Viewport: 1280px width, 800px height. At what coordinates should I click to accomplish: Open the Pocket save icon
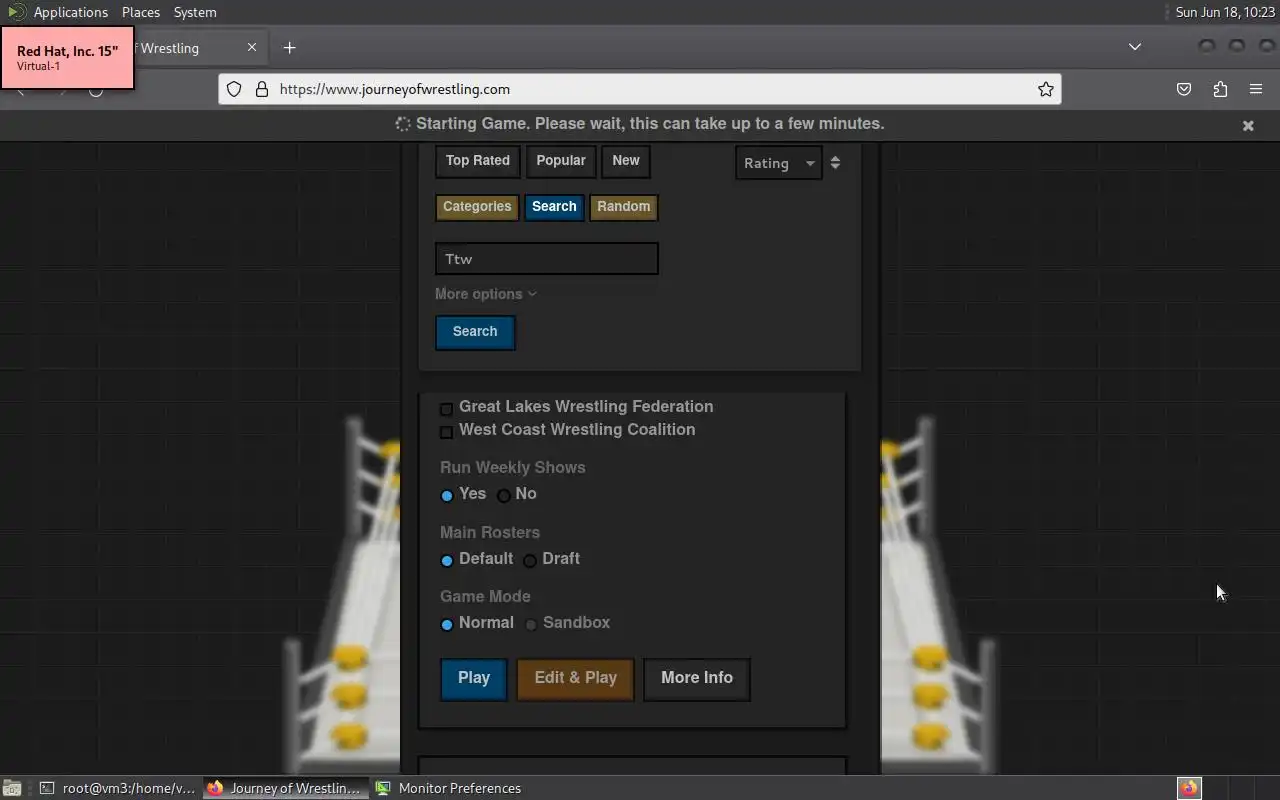tap(1184, 89)
